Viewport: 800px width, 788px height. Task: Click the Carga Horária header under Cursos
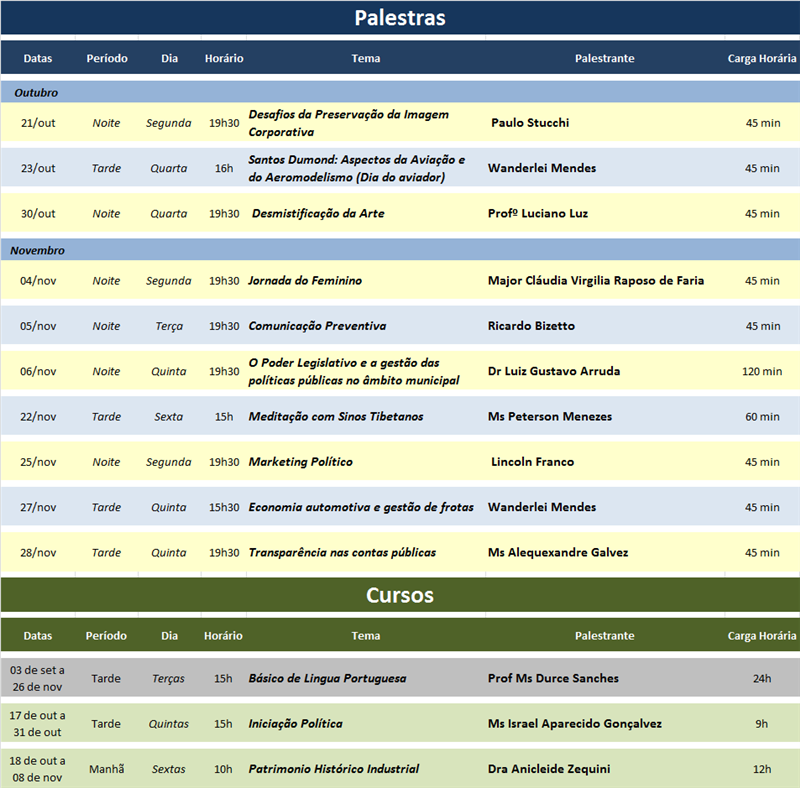pos(761,636)
